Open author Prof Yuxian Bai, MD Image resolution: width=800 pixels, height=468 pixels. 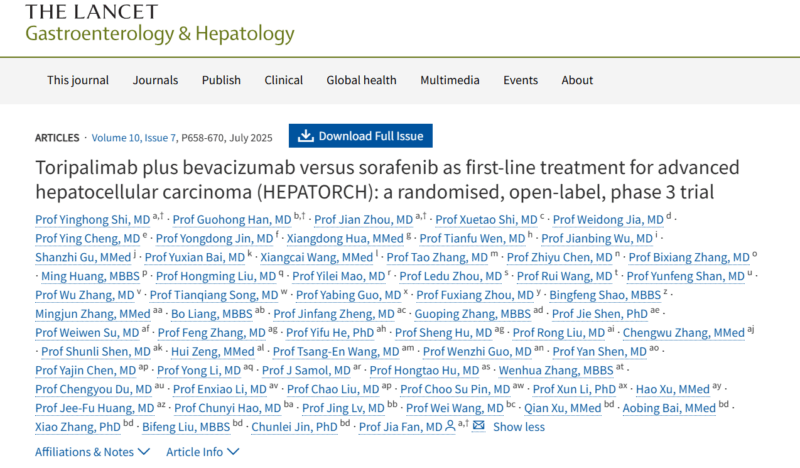[x=195, y=258]
